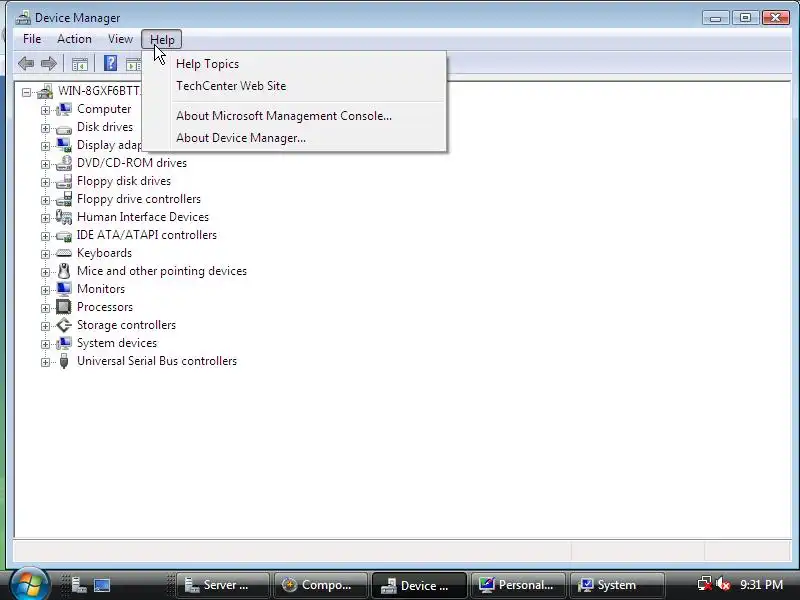Click the Monitors category icon
Screen dimensions: 800x600
tap(64, 289)
